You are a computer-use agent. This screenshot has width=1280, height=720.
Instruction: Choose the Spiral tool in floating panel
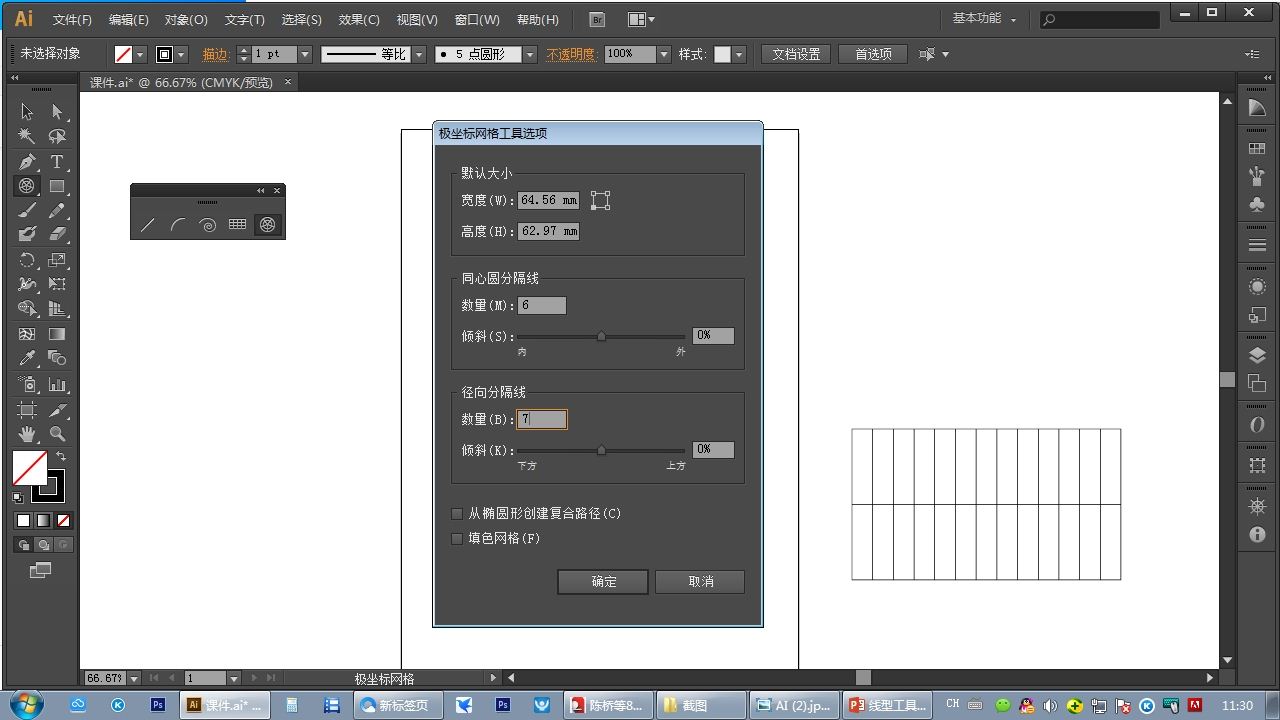point(207,225)
